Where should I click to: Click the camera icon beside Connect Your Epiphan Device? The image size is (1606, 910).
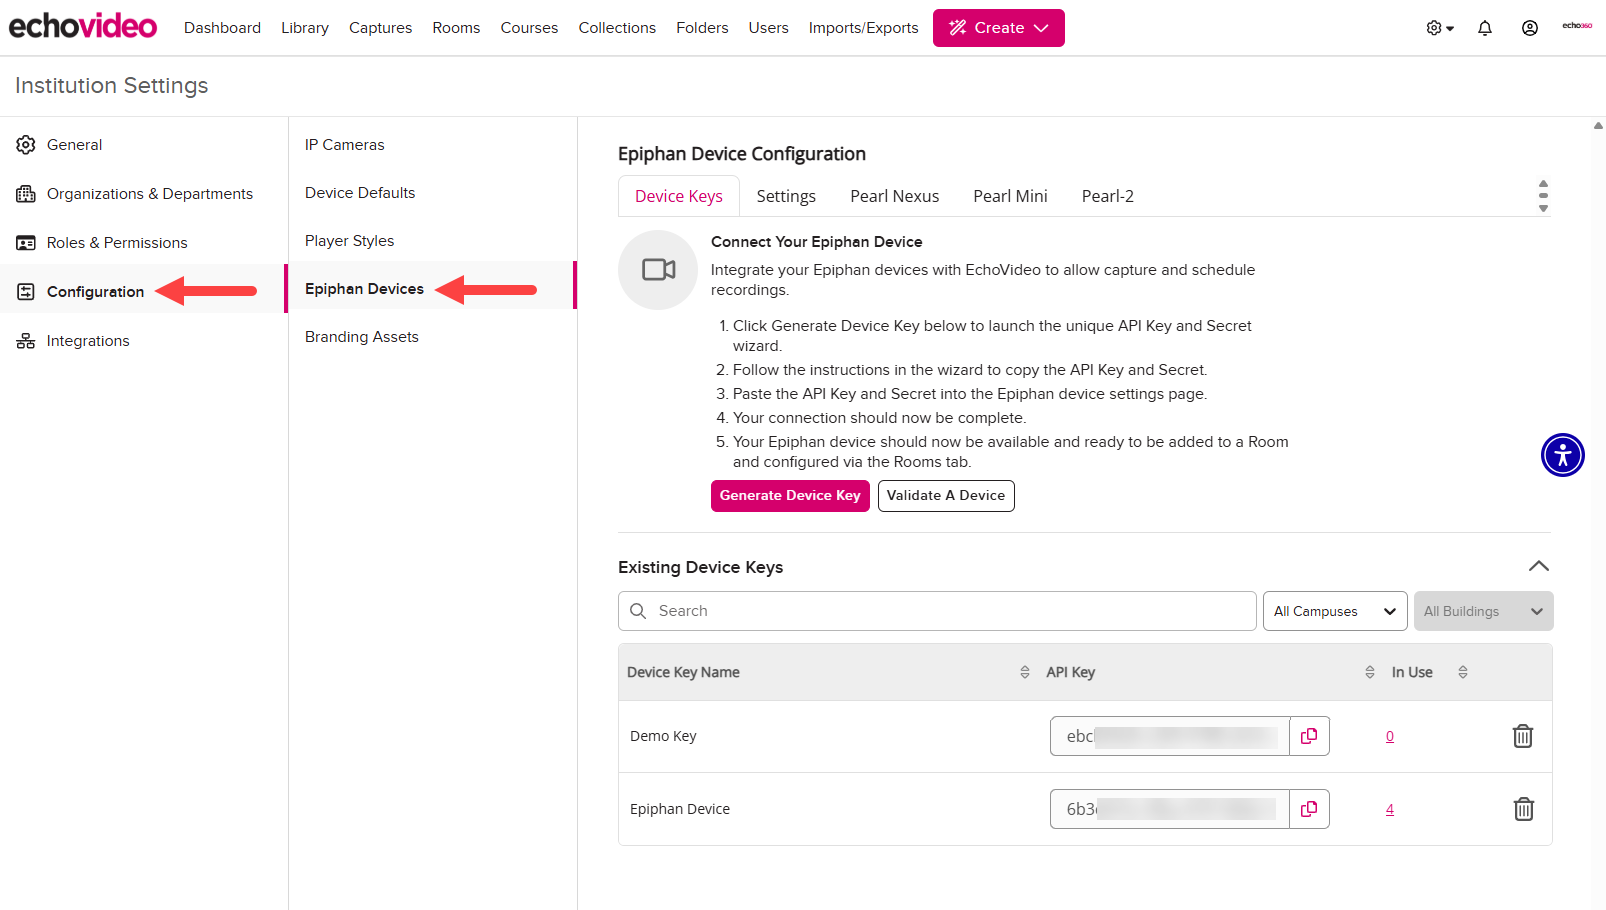658,270
